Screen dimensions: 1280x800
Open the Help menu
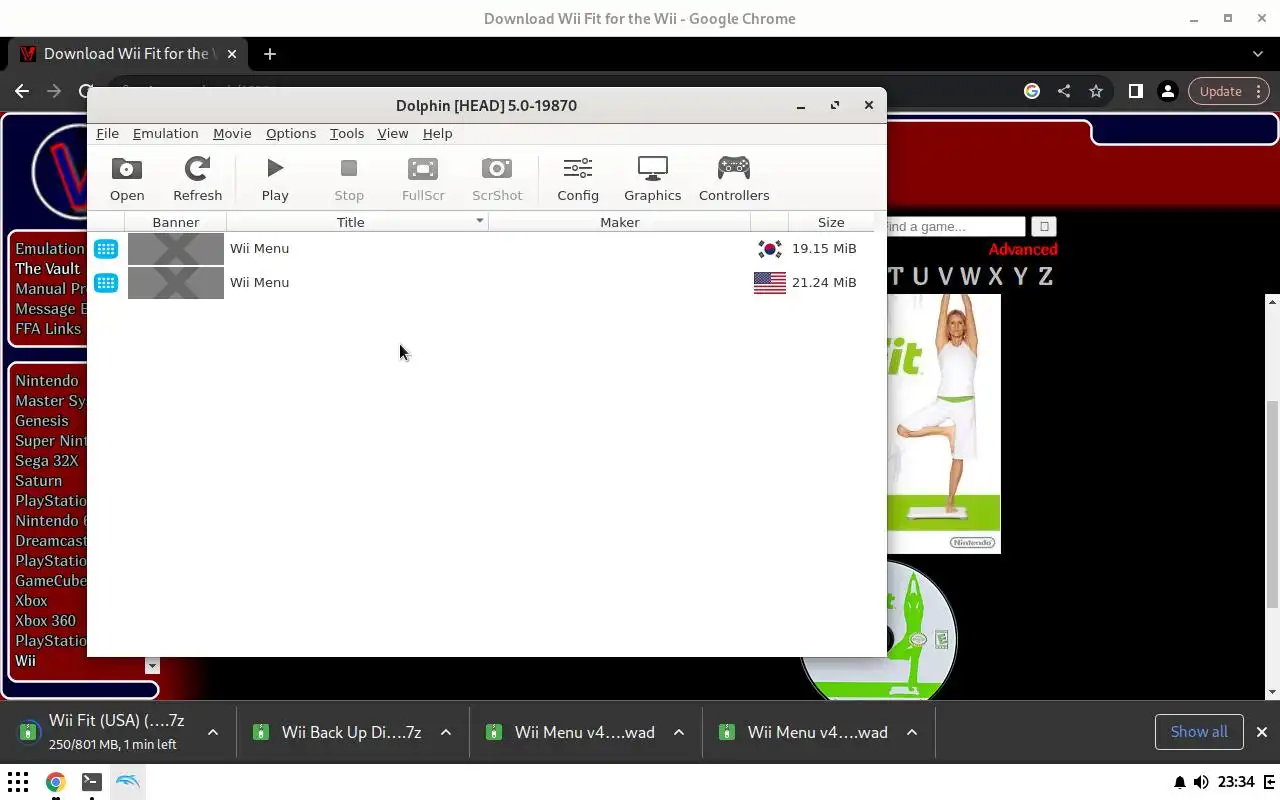tap(437, 133)
